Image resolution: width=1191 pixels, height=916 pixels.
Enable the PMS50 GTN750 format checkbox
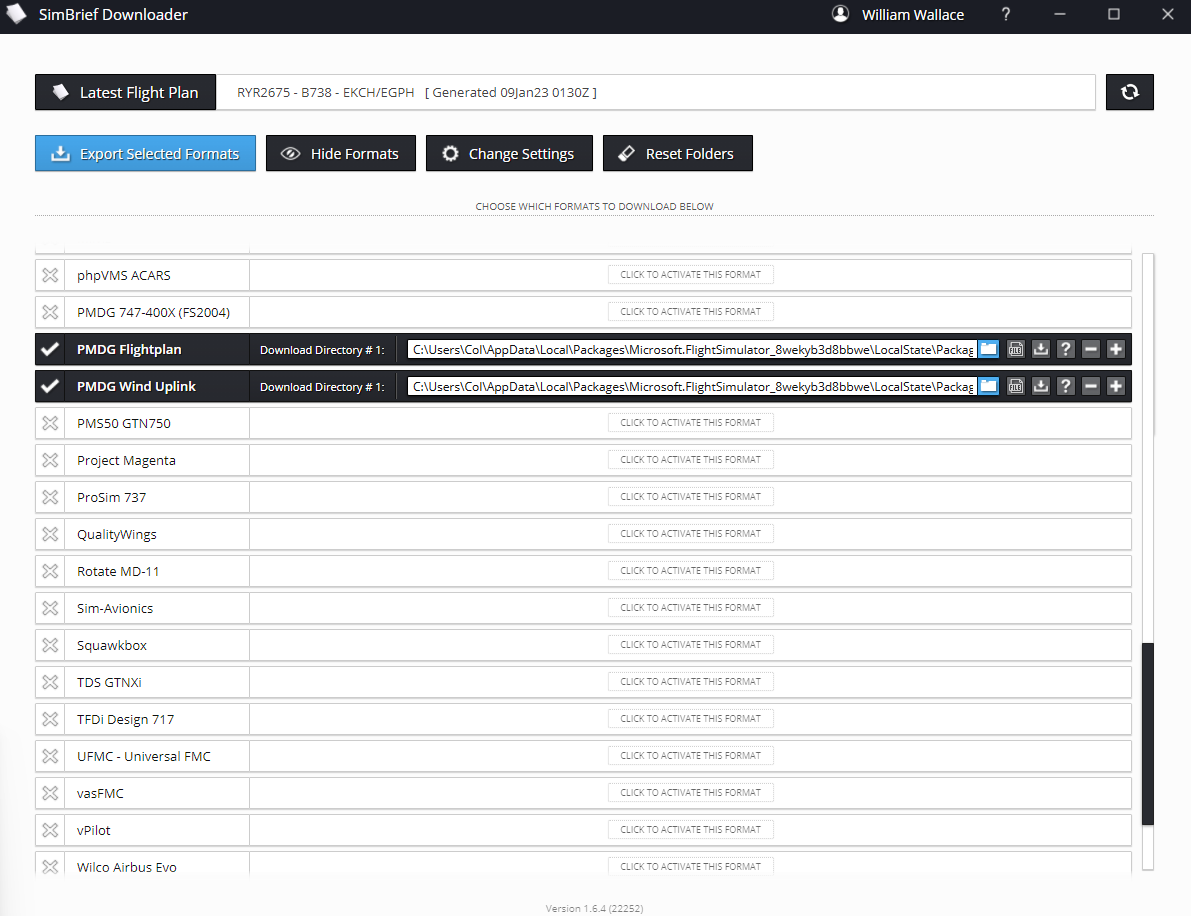pyautogui.click(x=50, y=423)
